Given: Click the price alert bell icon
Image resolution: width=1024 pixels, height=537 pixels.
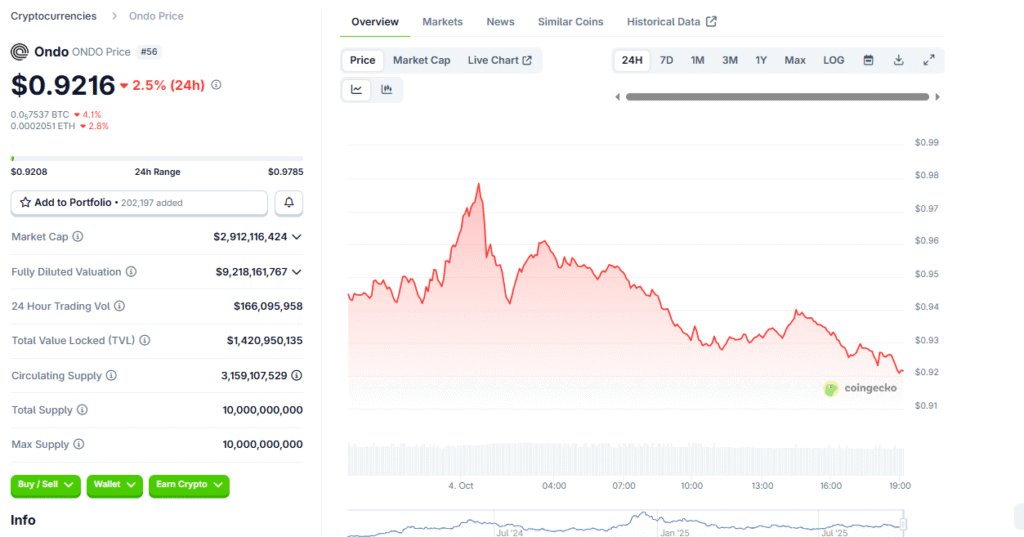Looking at the screenshot, I should [x=288, y=203].
